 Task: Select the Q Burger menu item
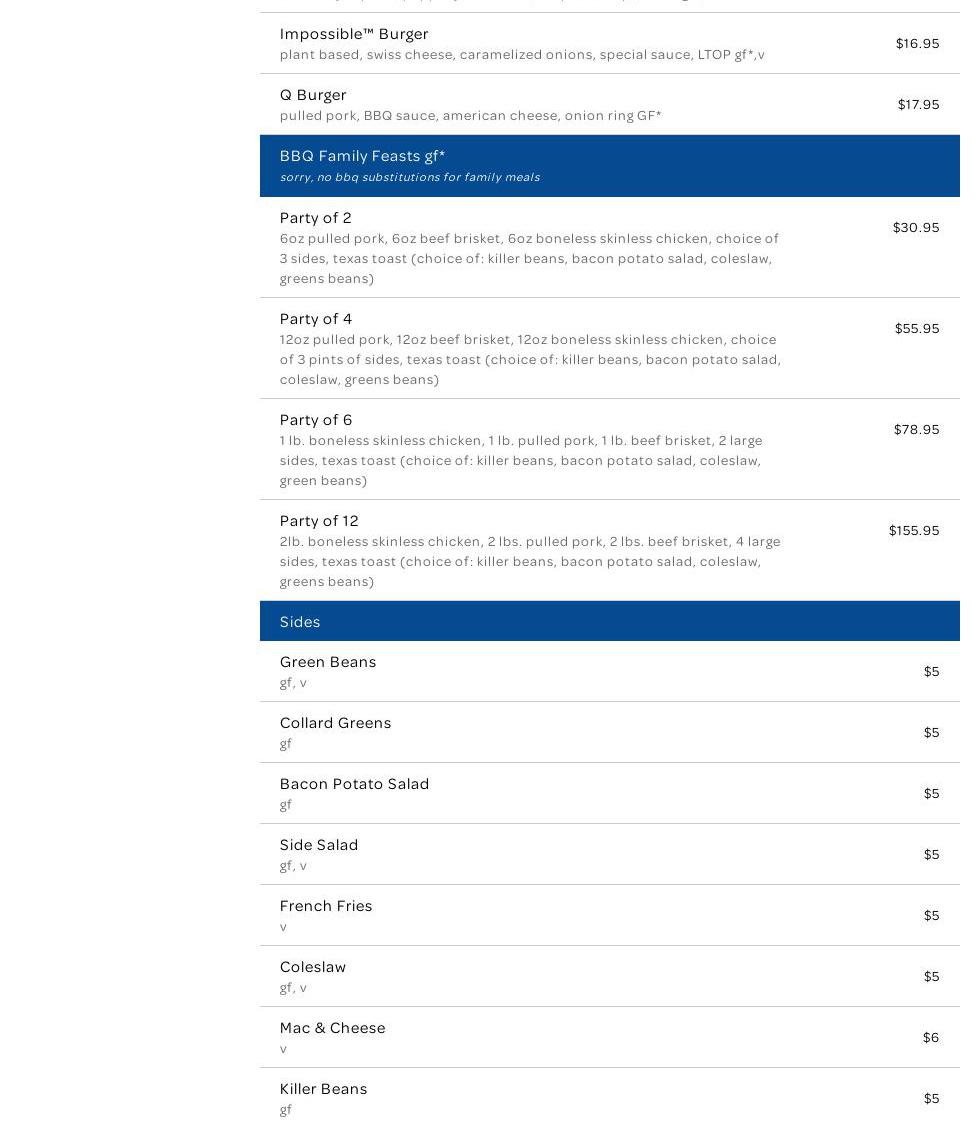tap(313, 94)
